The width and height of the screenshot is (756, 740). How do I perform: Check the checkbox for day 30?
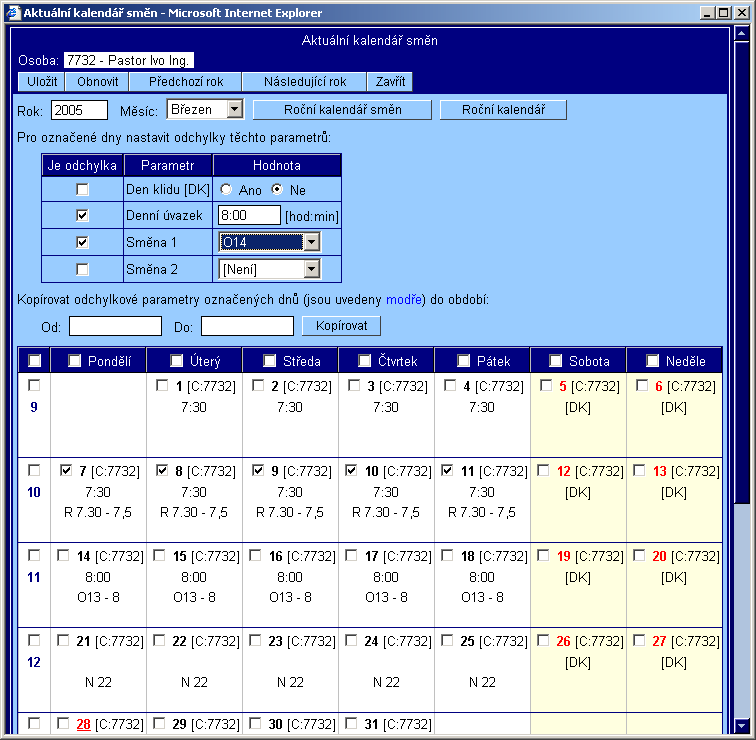click(x=255, y=723)
